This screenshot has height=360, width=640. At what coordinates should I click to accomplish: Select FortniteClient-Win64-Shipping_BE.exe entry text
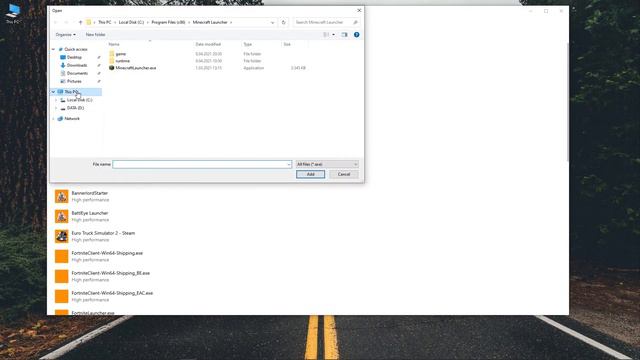coord(111,273)
